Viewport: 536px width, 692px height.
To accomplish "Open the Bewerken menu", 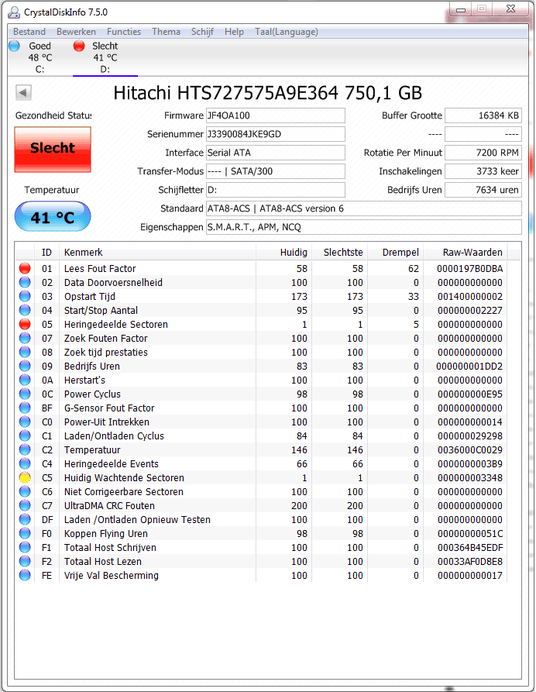I will 76,32.
